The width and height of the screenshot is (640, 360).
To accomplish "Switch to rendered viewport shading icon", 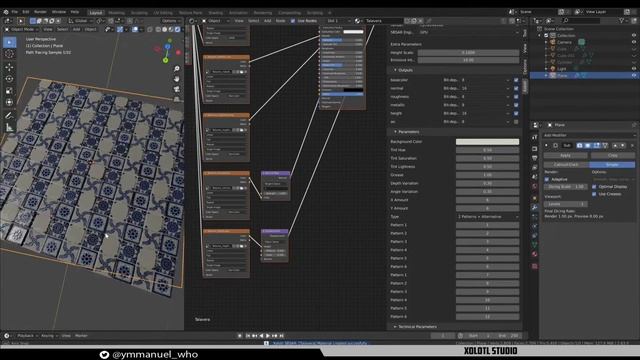I will point(178,29).
